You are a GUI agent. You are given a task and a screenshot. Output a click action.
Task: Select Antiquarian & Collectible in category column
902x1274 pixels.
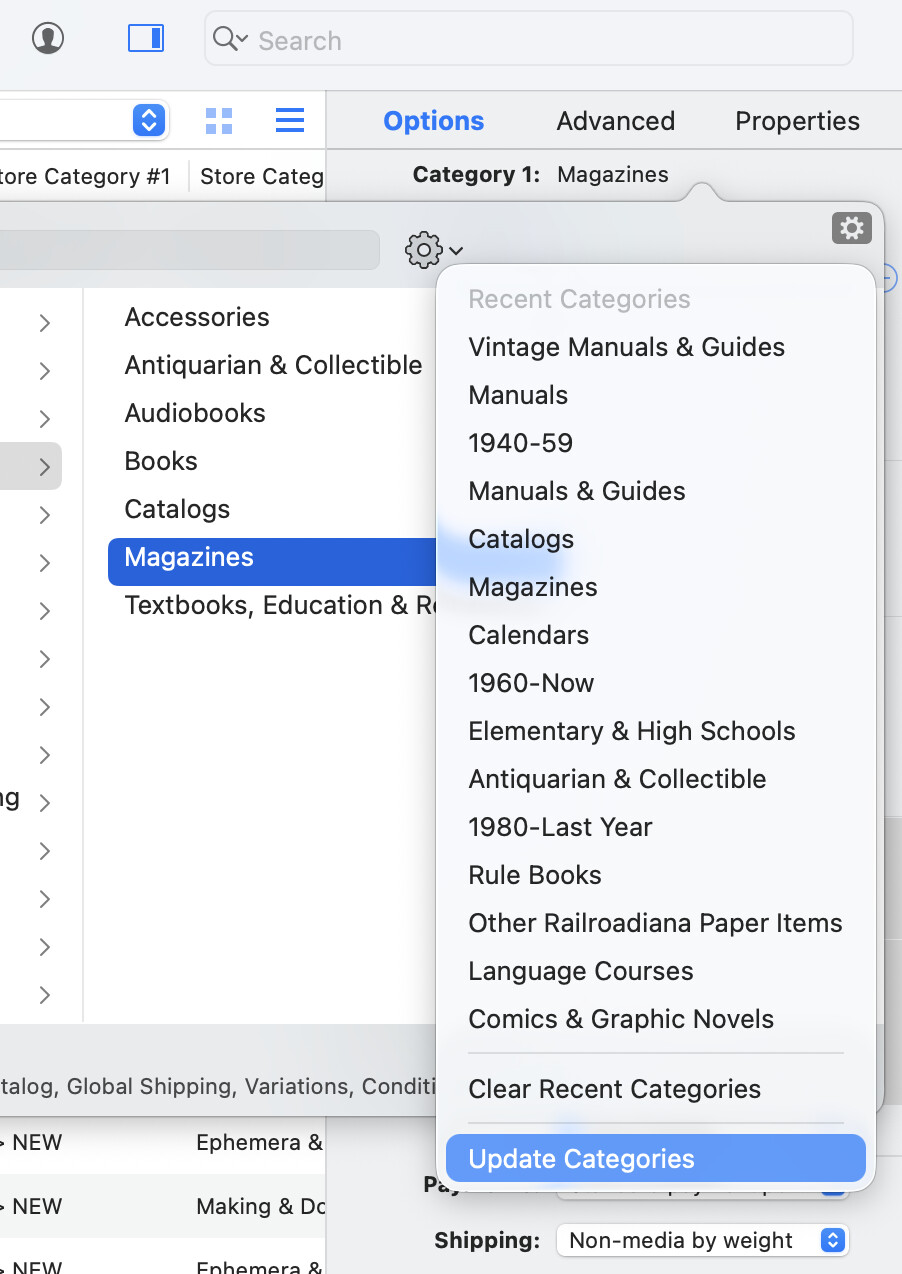(x=273, y=365)
